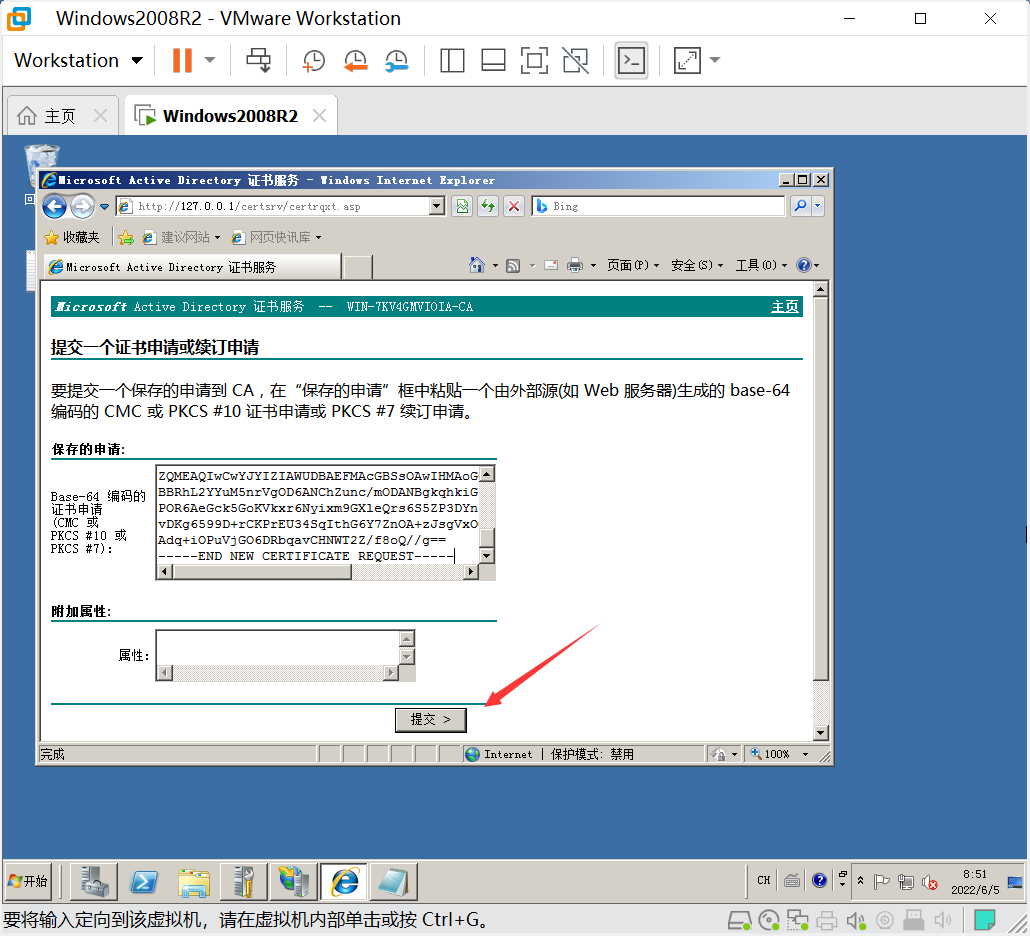
Task: Follow the 主页 link on the certificate page
Action: tap(784, 307)
